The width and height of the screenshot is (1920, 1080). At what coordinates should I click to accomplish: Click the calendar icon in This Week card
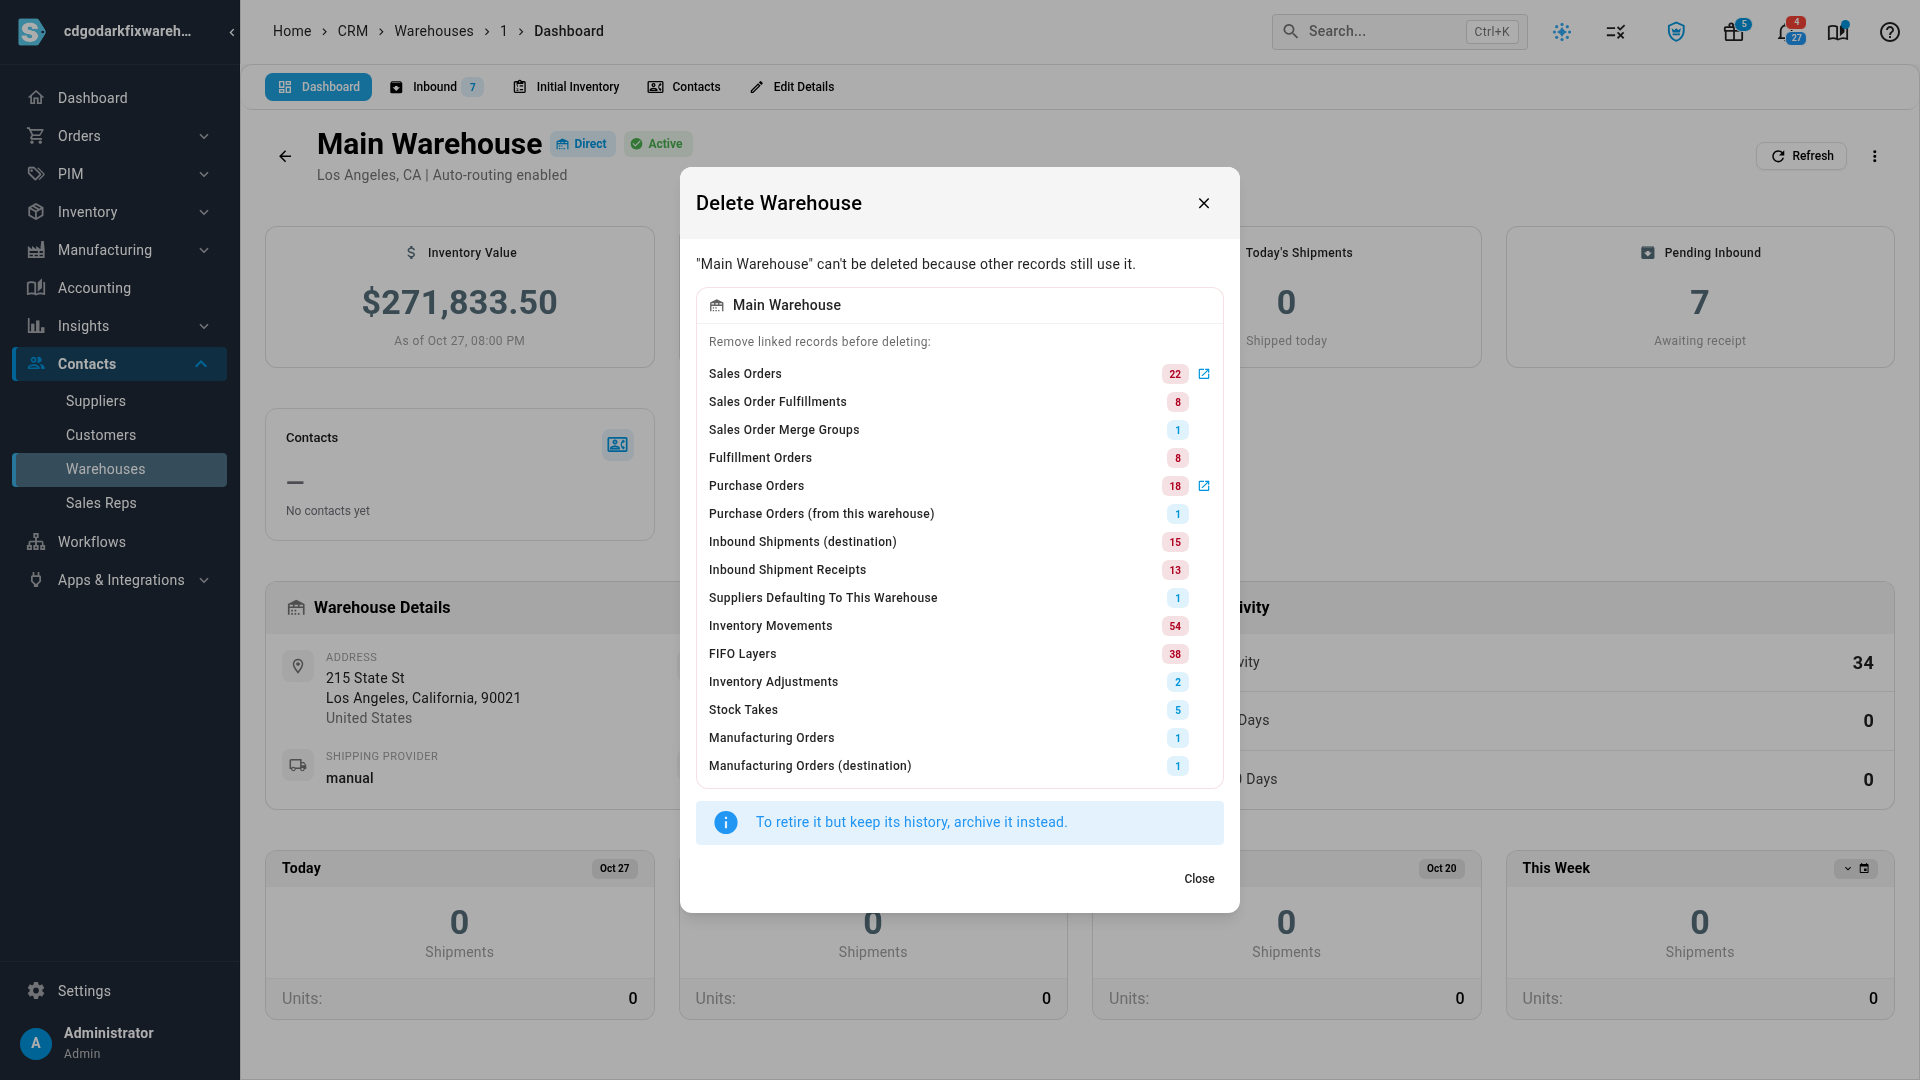pyautogui.click(x=1864, y=869)
